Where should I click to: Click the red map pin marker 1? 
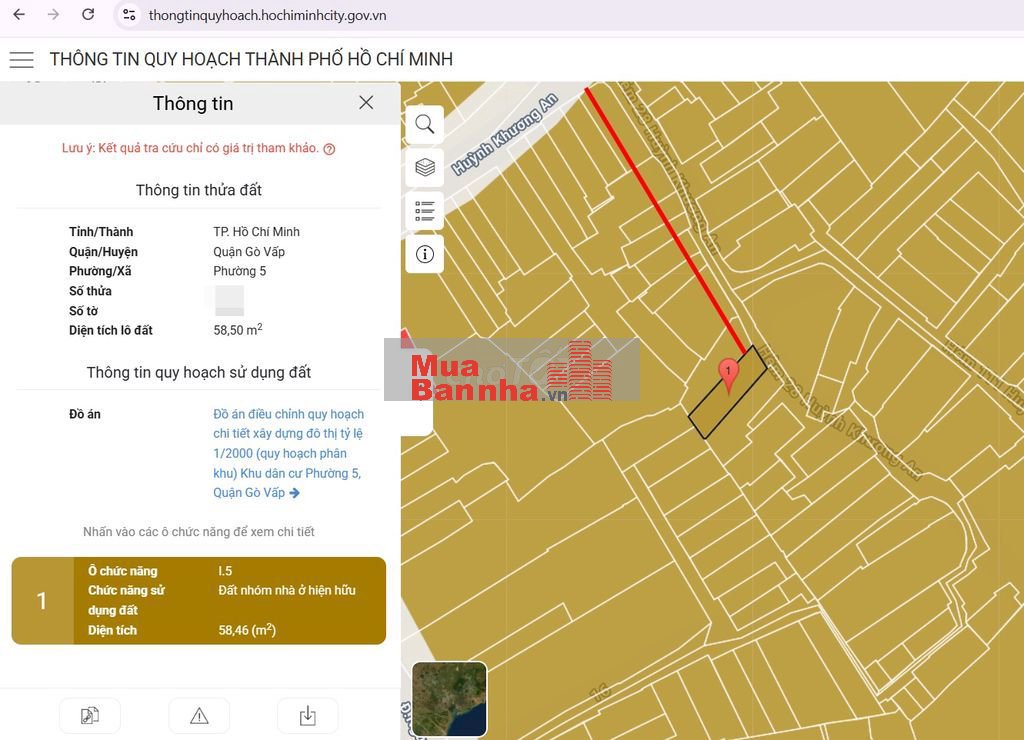click(728, 375)
